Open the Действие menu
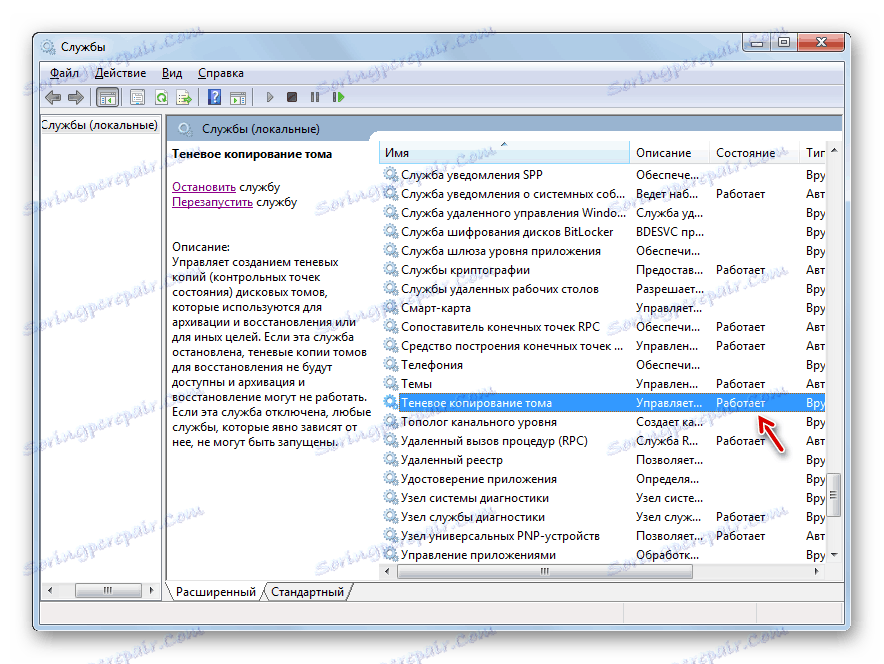Image resolution: width=884 pixels, height=664 pixels. [x=120, y=73]
